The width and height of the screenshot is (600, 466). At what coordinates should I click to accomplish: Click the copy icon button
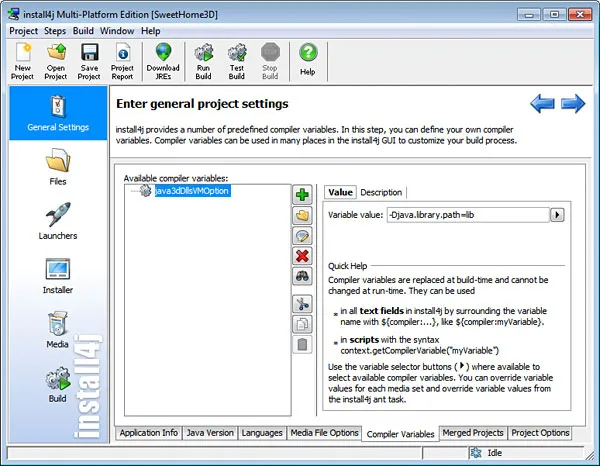click(302, 324)
